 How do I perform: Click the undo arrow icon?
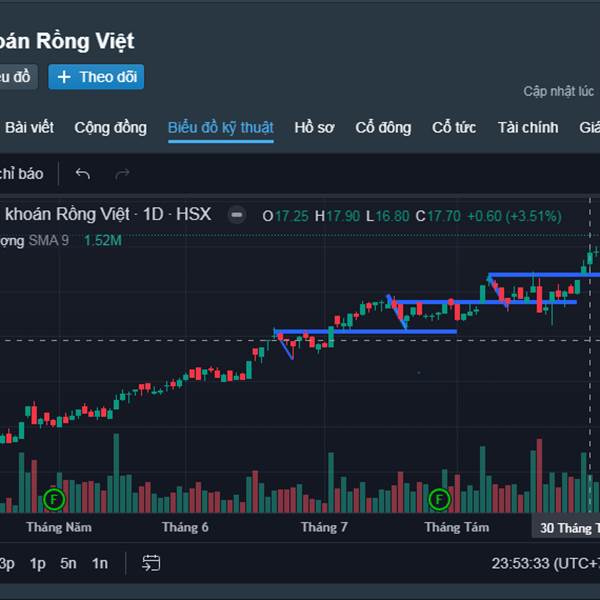pos(82,174)
